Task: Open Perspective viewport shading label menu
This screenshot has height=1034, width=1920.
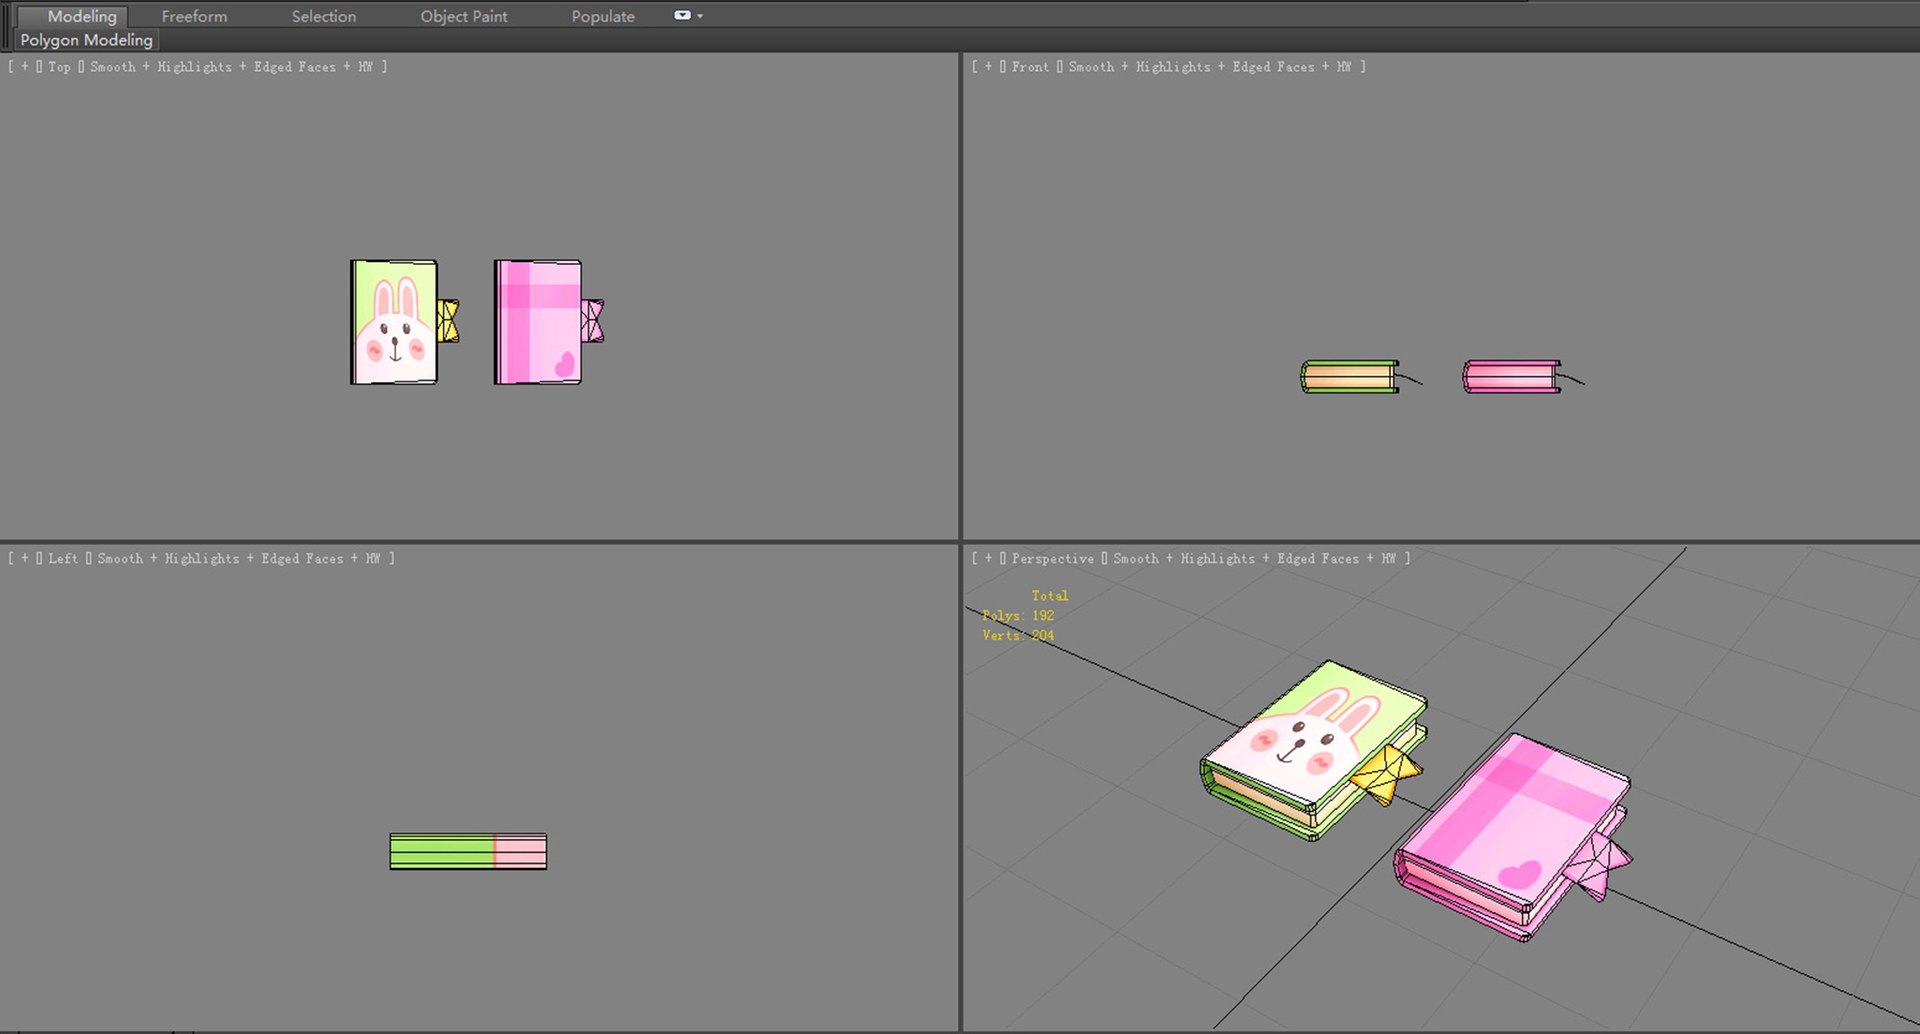Action: (1254, 559)
